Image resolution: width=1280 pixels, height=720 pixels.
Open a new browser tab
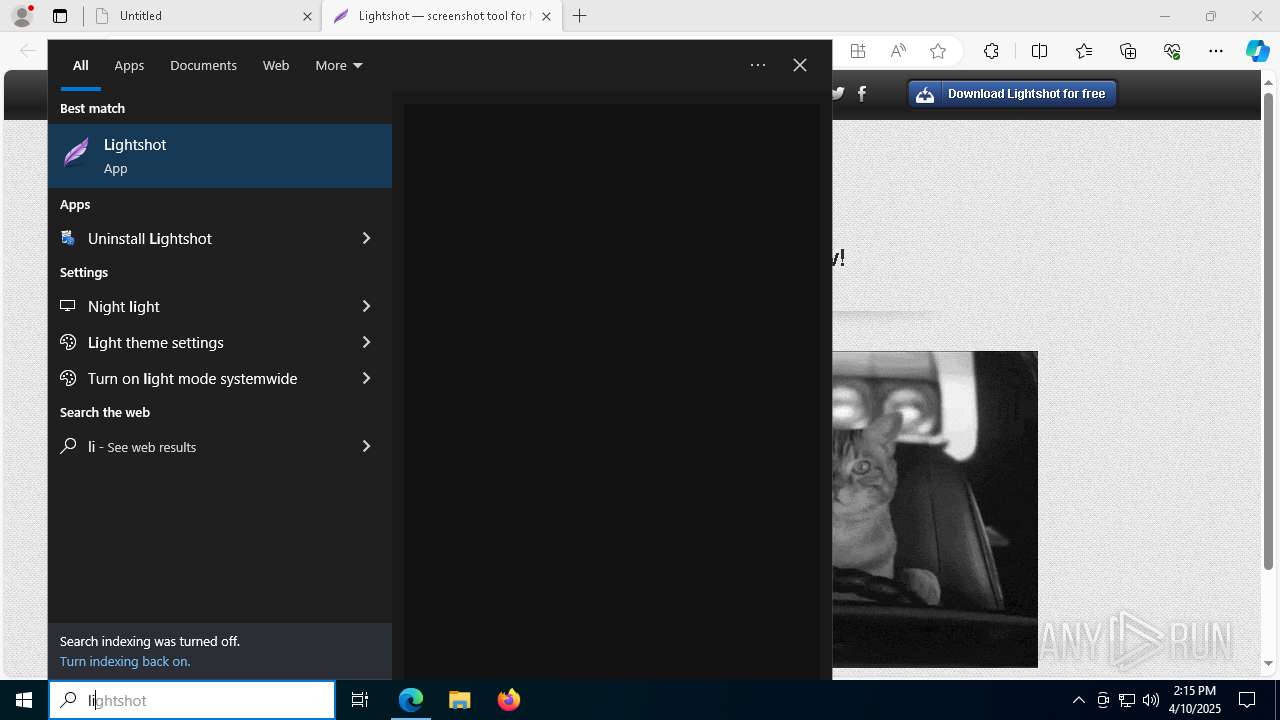point(580,16)
